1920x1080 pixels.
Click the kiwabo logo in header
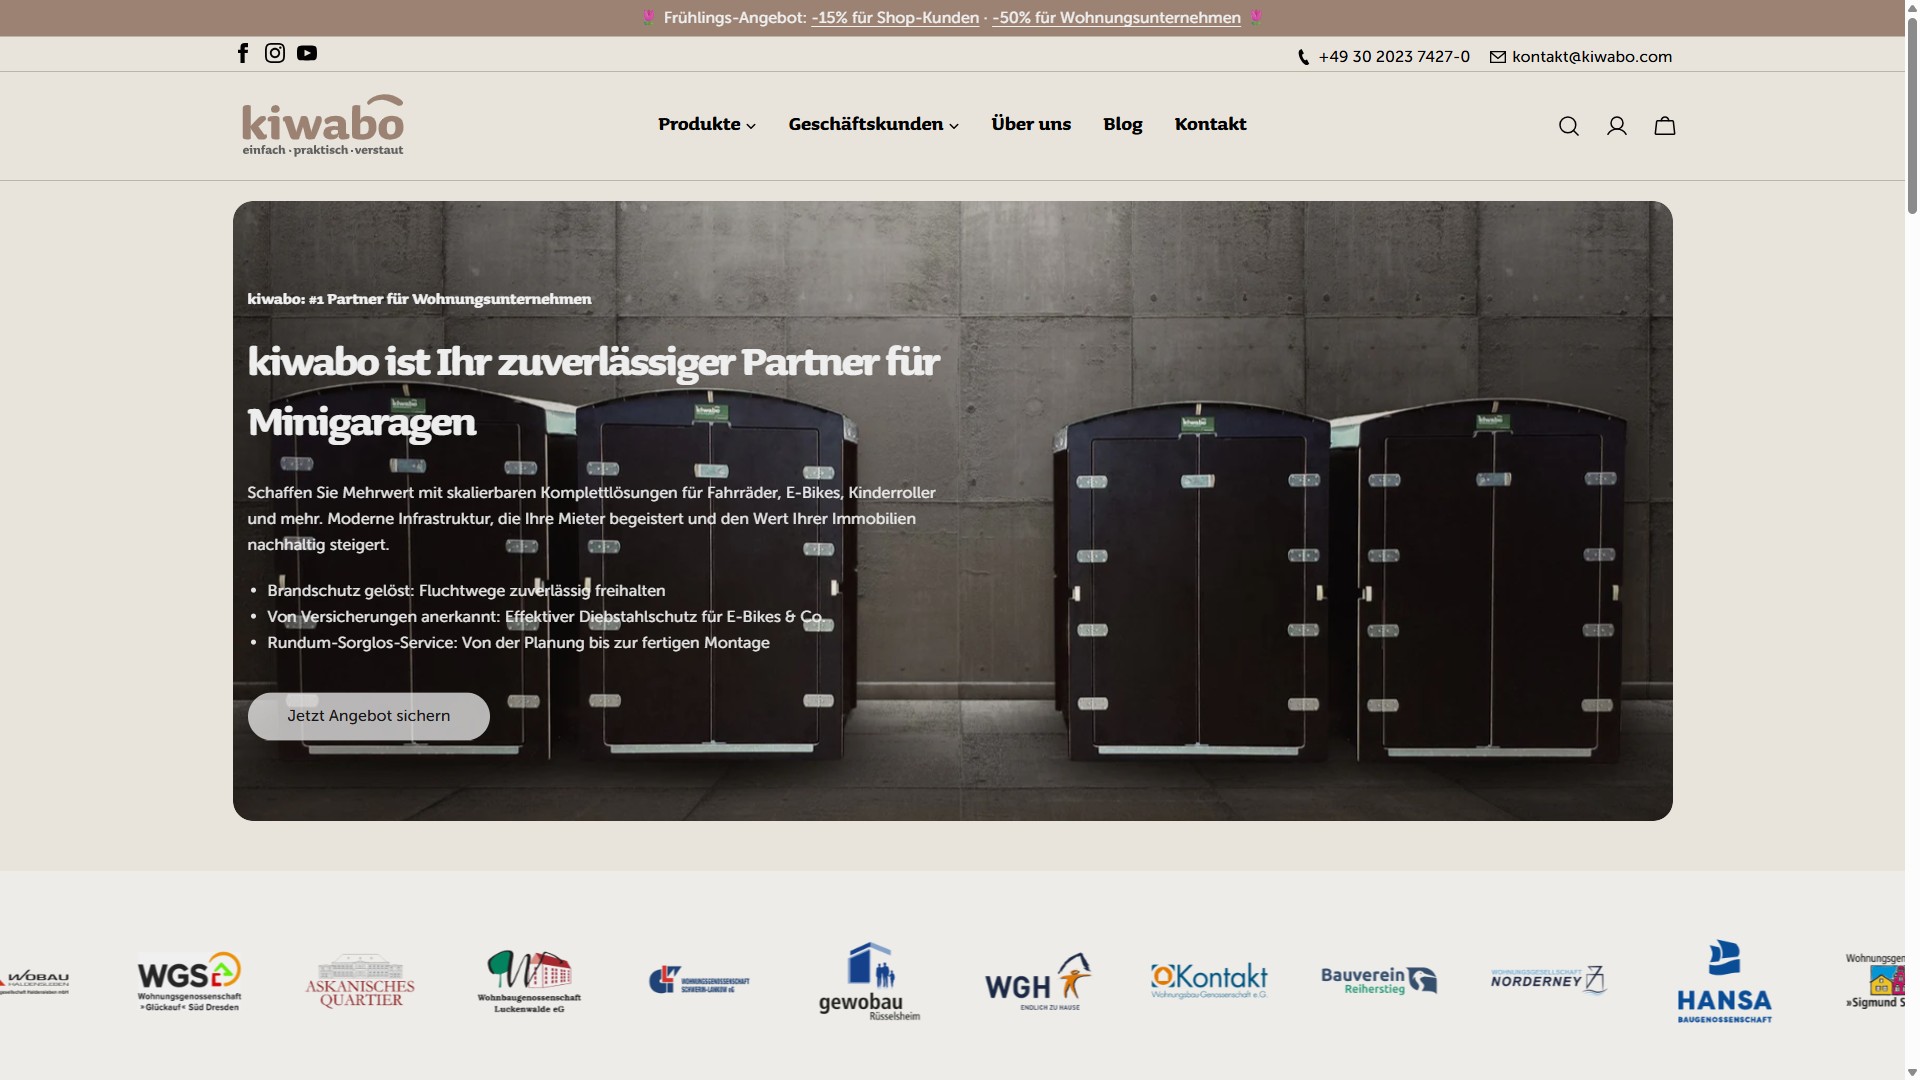click(323, 126)
